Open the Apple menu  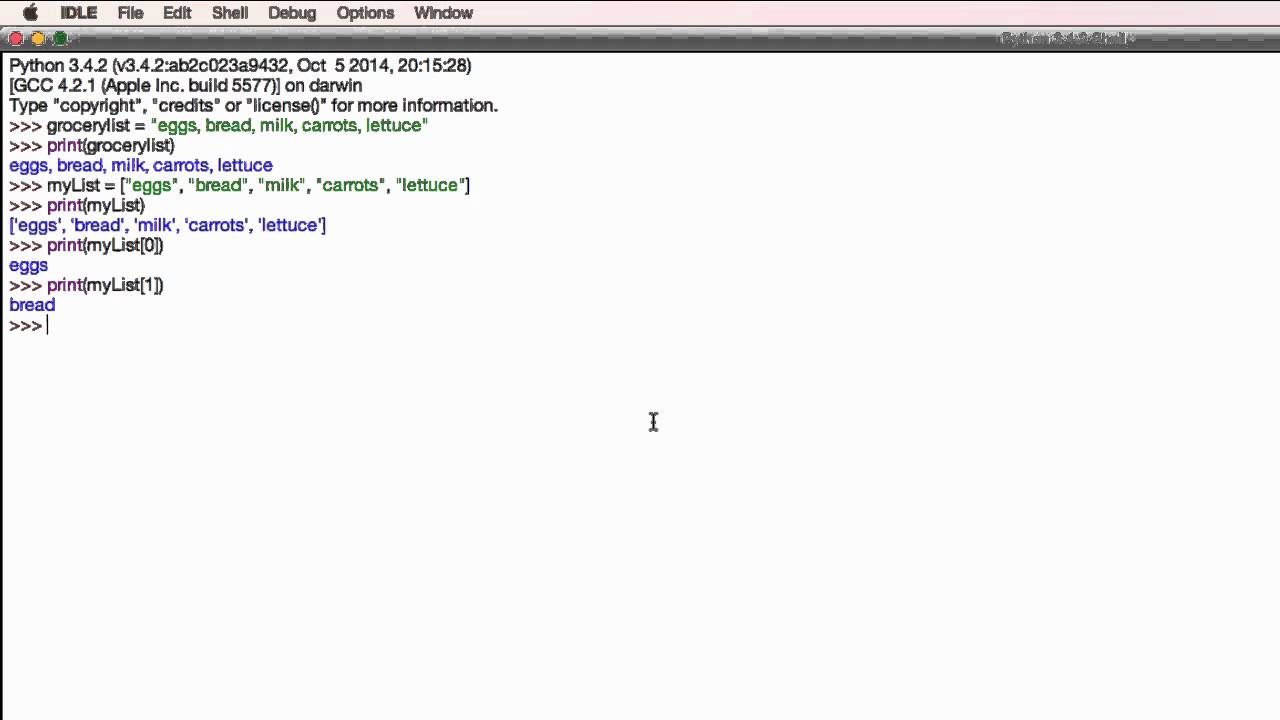[x=30, y=13]
